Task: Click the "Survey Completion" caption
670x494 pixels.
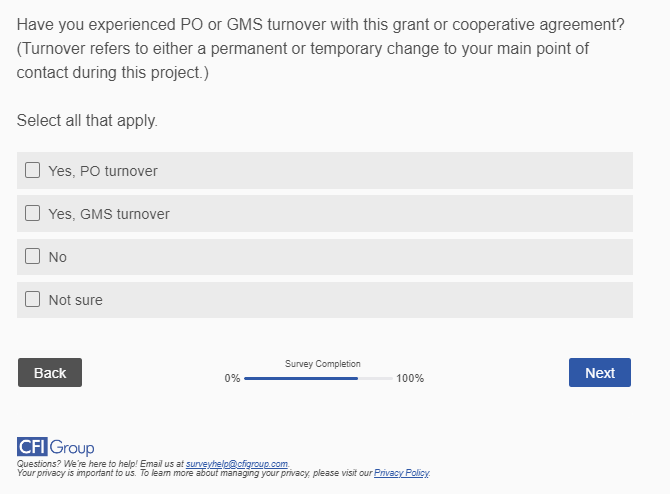Action: coord(322,364)
